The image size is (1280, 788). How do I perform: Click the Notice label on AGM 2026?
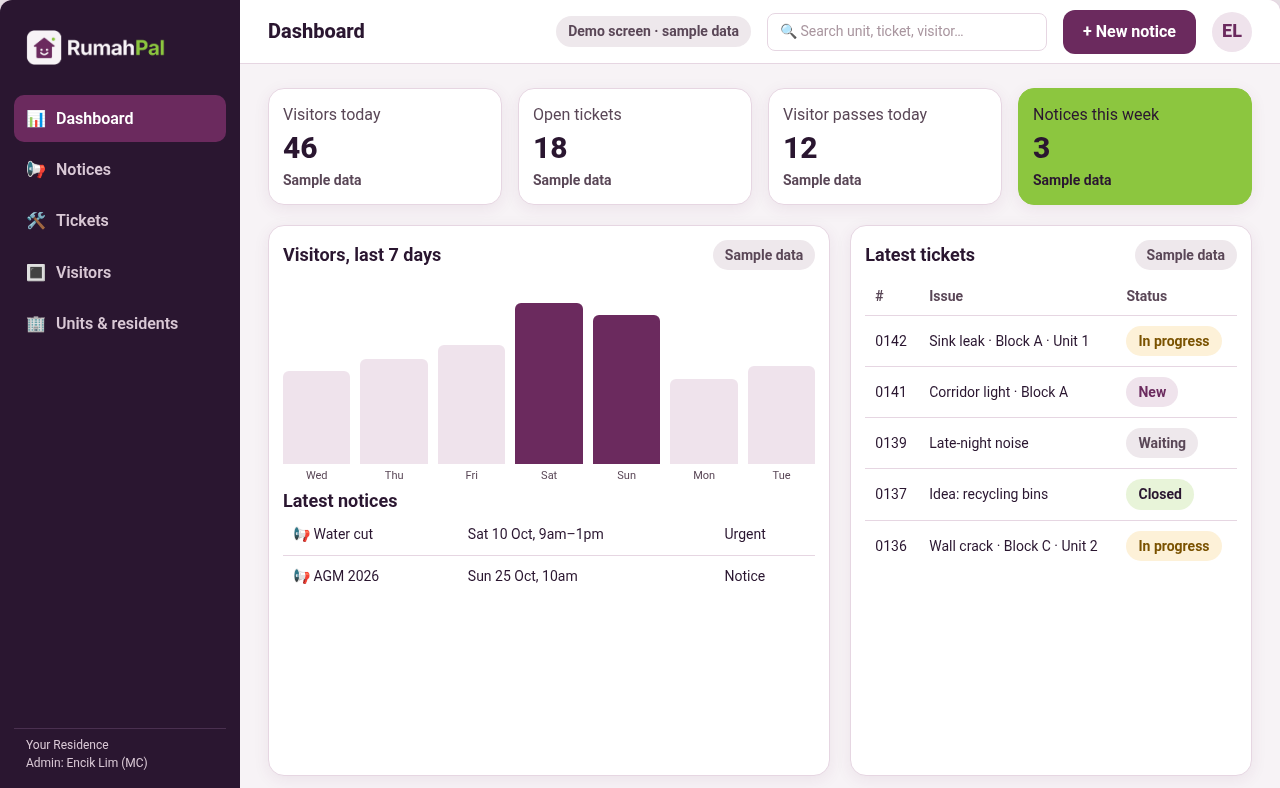pos(745,576)
